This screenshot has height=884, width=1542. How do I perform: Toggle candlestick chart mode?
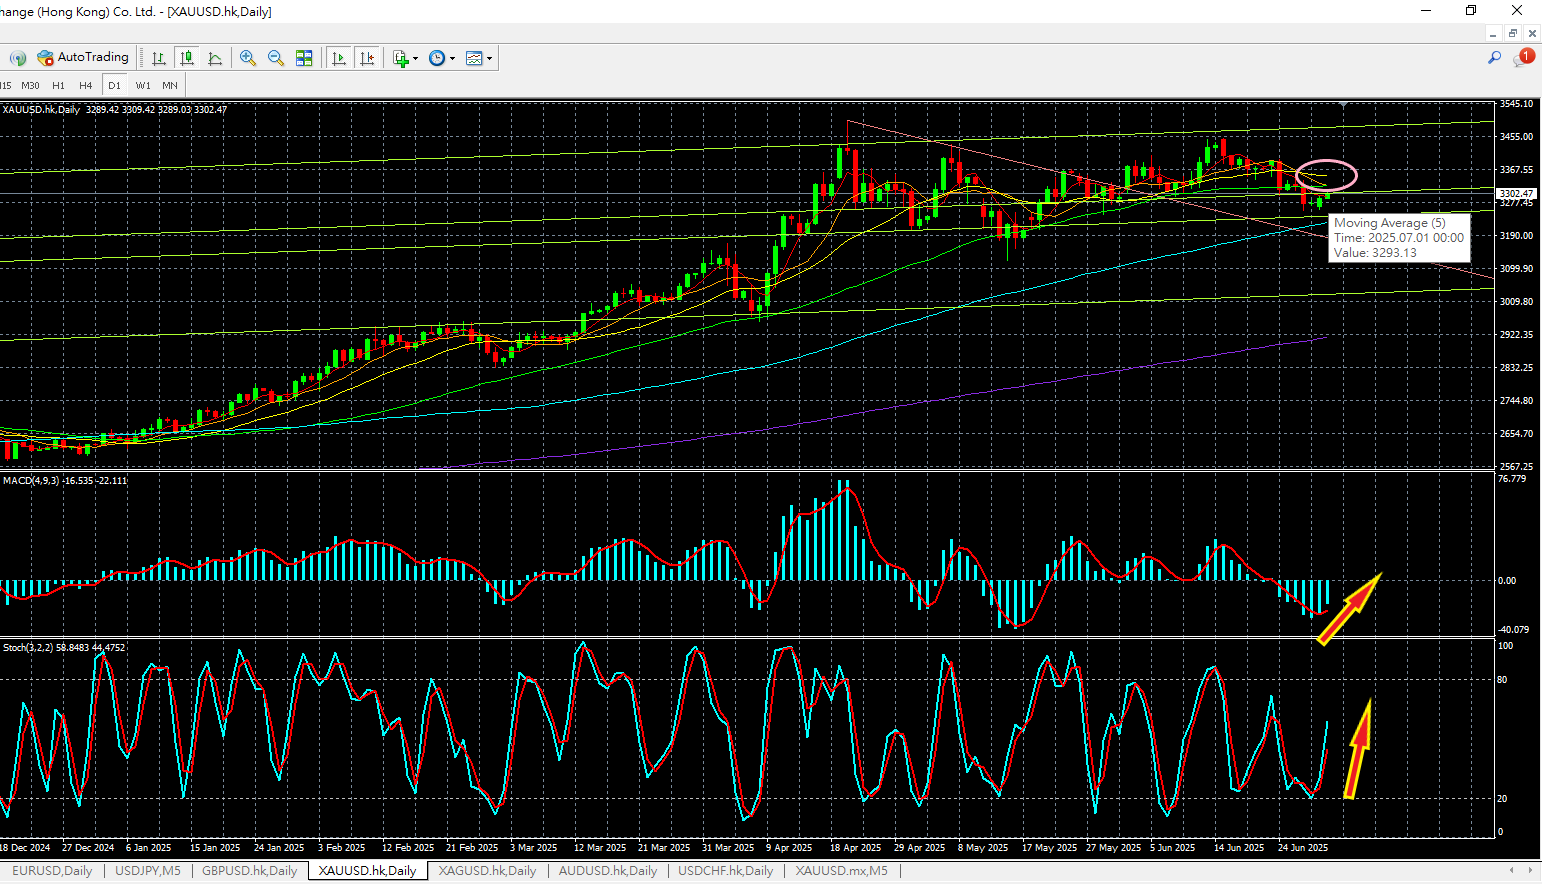[187, 58]
